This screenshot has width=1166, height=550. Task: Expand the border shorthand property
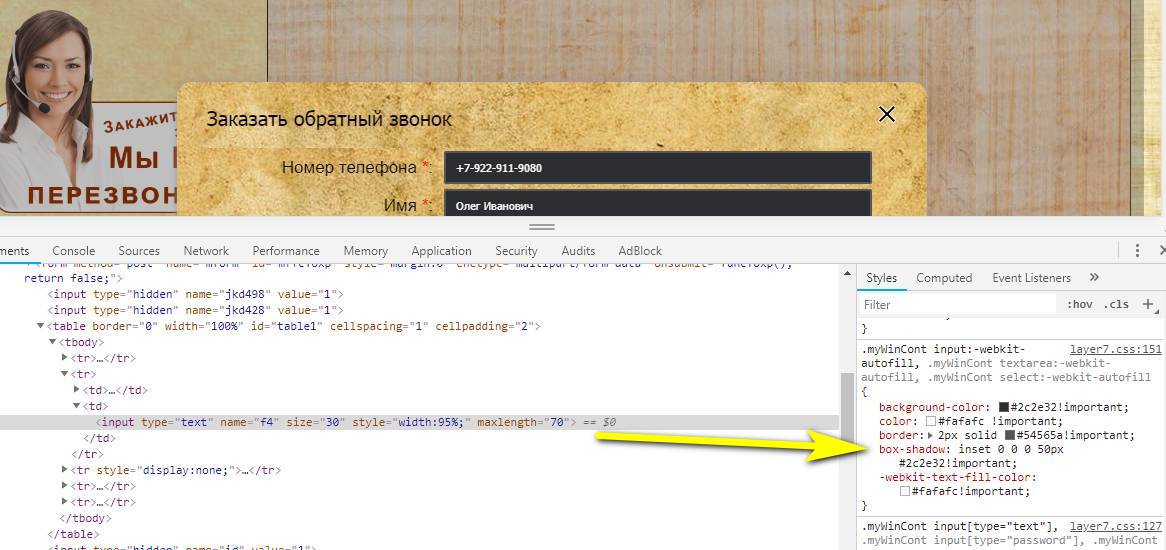point(931,436)
